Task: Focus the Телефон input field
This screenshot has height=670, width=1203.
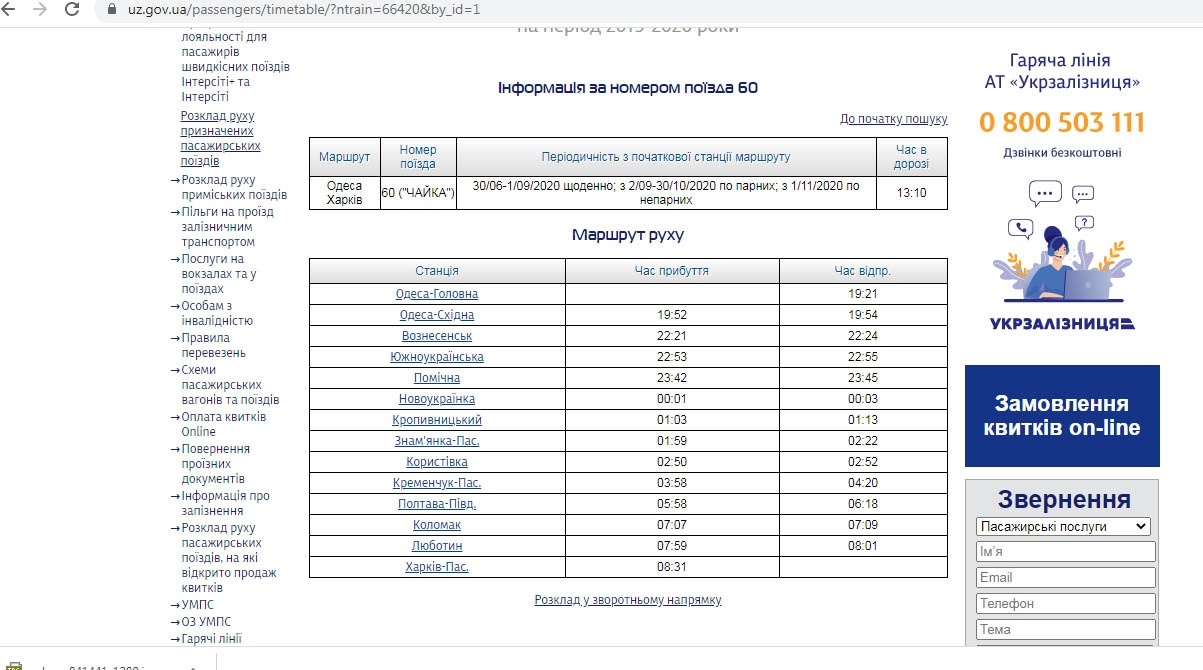Action: point(1066,604)
